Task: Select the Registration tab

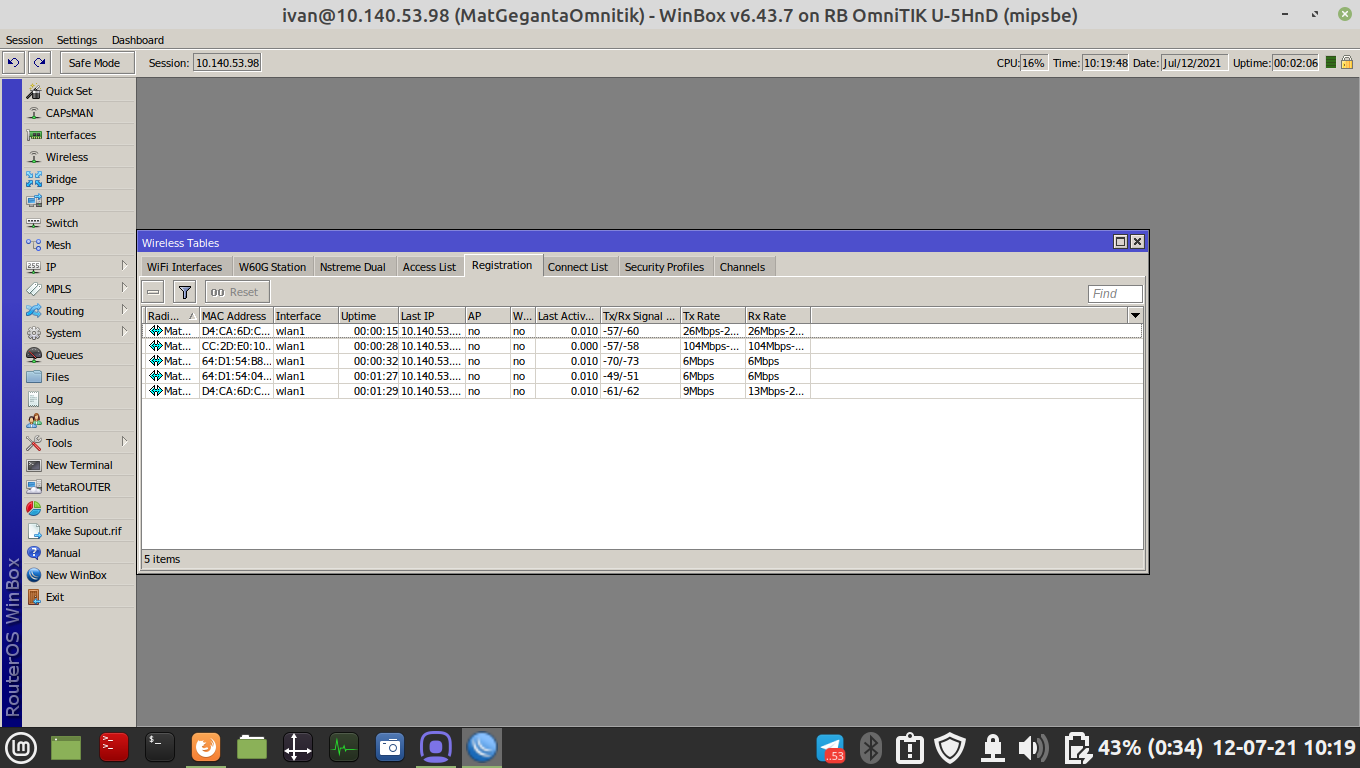Action: pos(502,265)
